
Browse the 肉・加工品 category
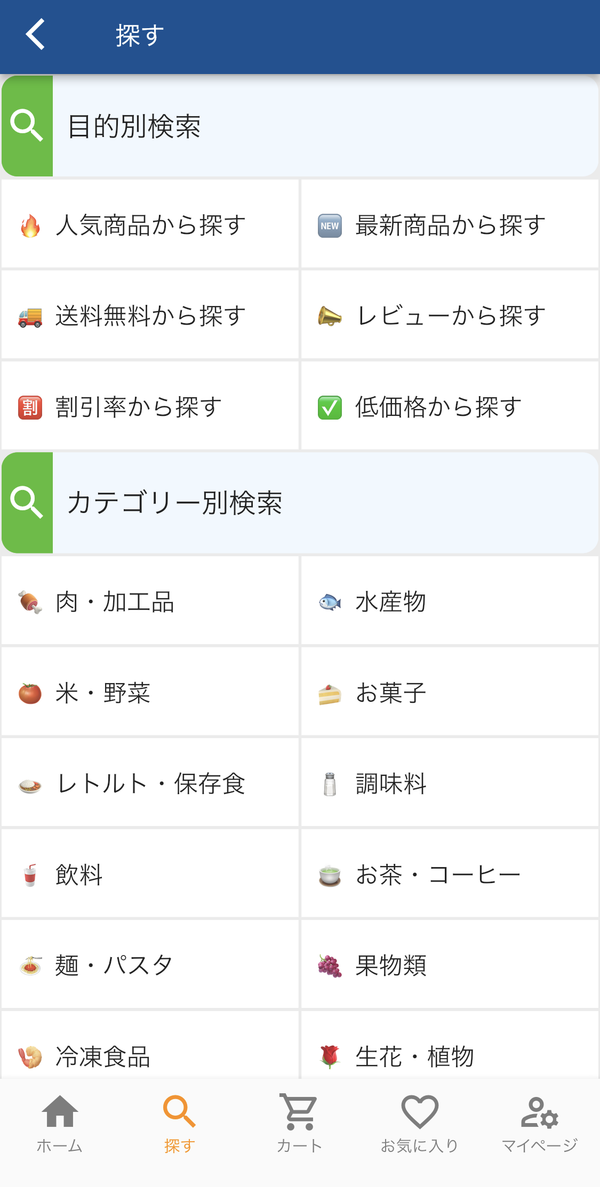tap(150, 602)
